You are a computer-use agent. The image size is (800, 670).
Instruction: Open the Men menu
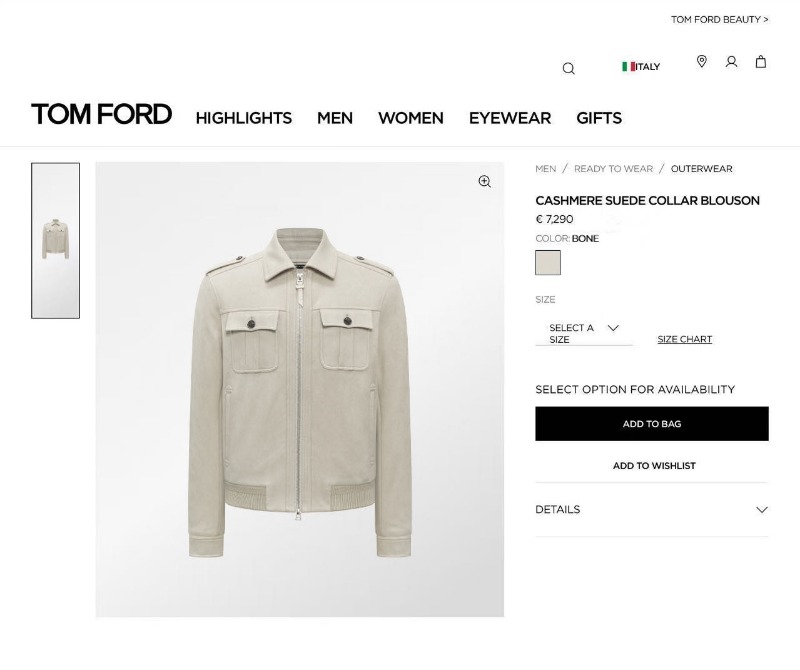tap(334, 118)
